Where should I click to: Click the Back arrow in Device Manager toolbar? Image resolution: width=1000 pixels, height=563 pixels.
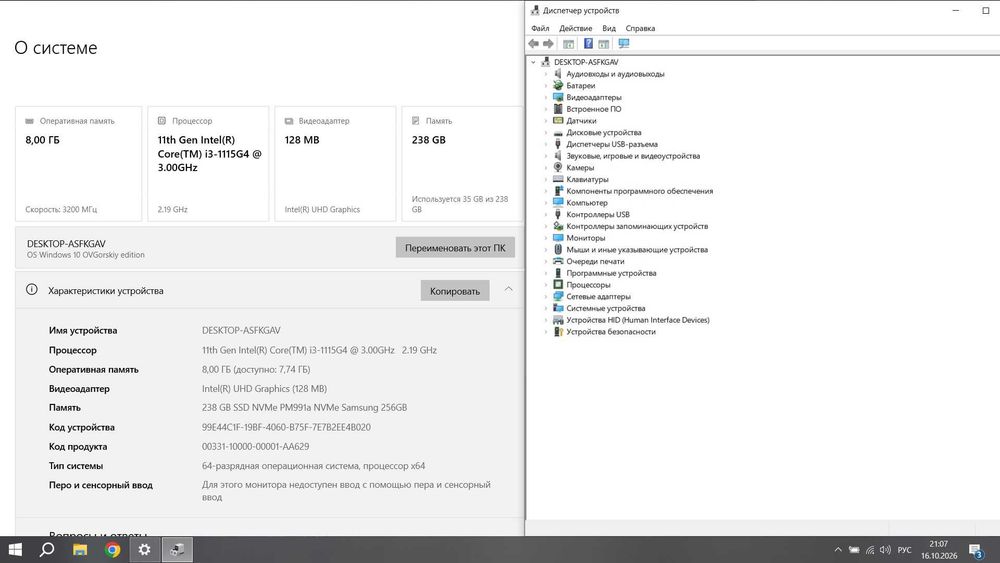click(533, 43)
